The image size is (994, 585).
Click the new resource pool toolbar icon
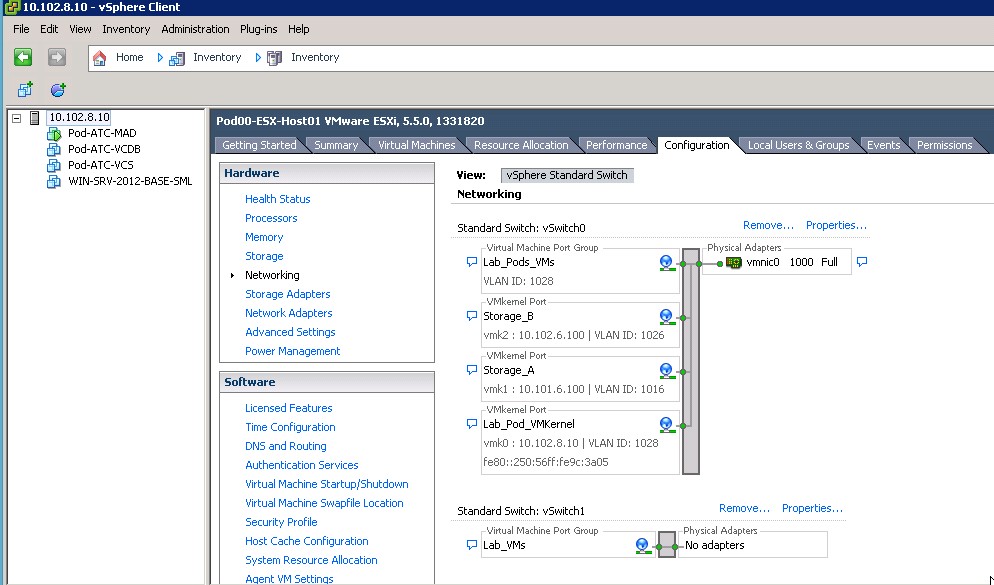(x=58, y=90)
